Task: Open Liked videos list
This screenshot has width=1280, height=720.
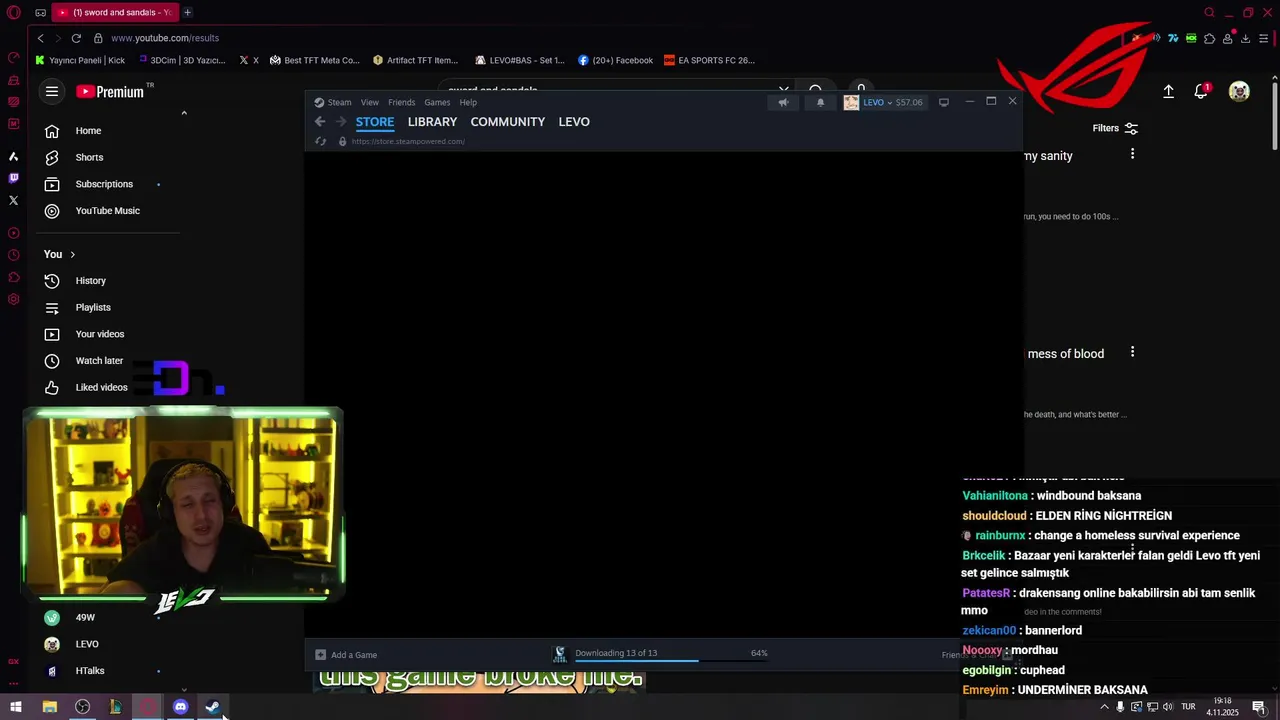Action: pyautogui.click(x=101, y=387)
